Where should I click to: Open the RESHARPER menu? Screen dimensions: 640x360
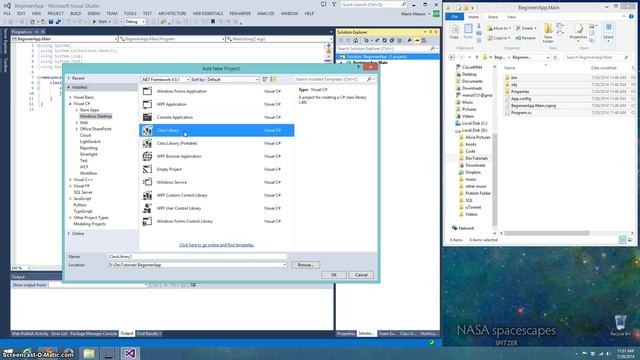(x=240, y=13)
